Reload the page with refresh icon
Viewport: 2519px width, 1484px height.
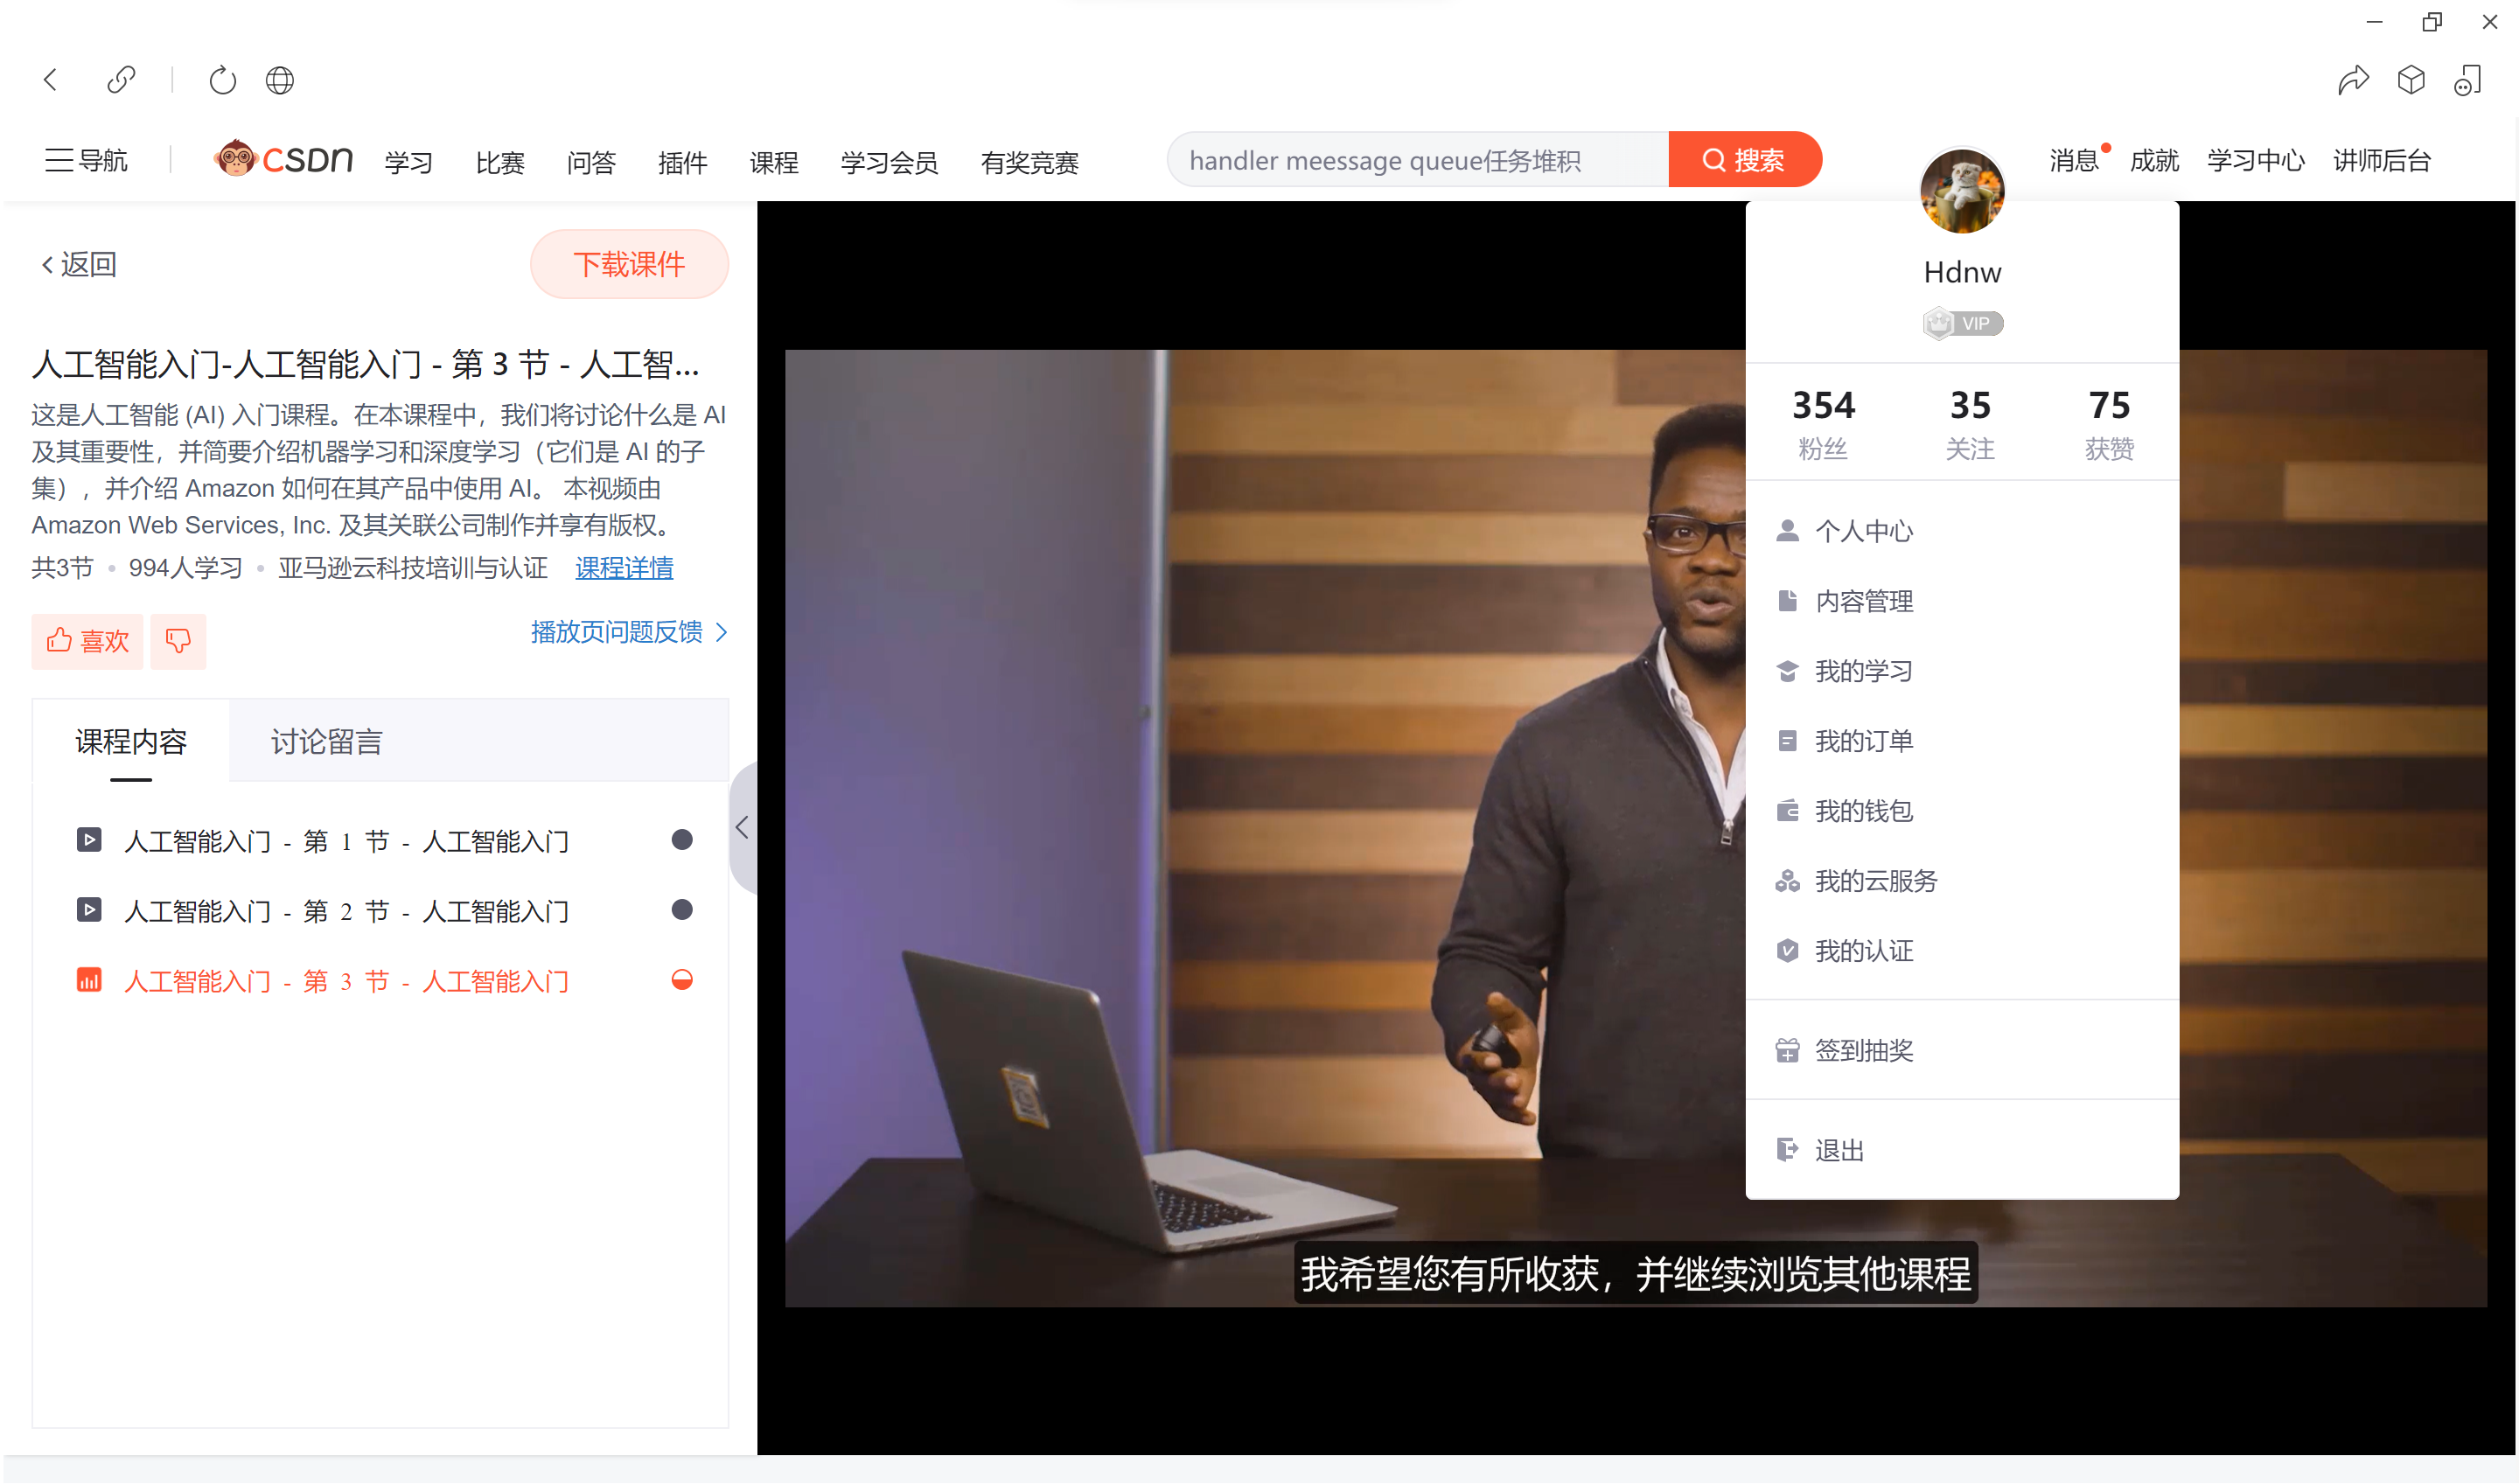tap(222, 80)
